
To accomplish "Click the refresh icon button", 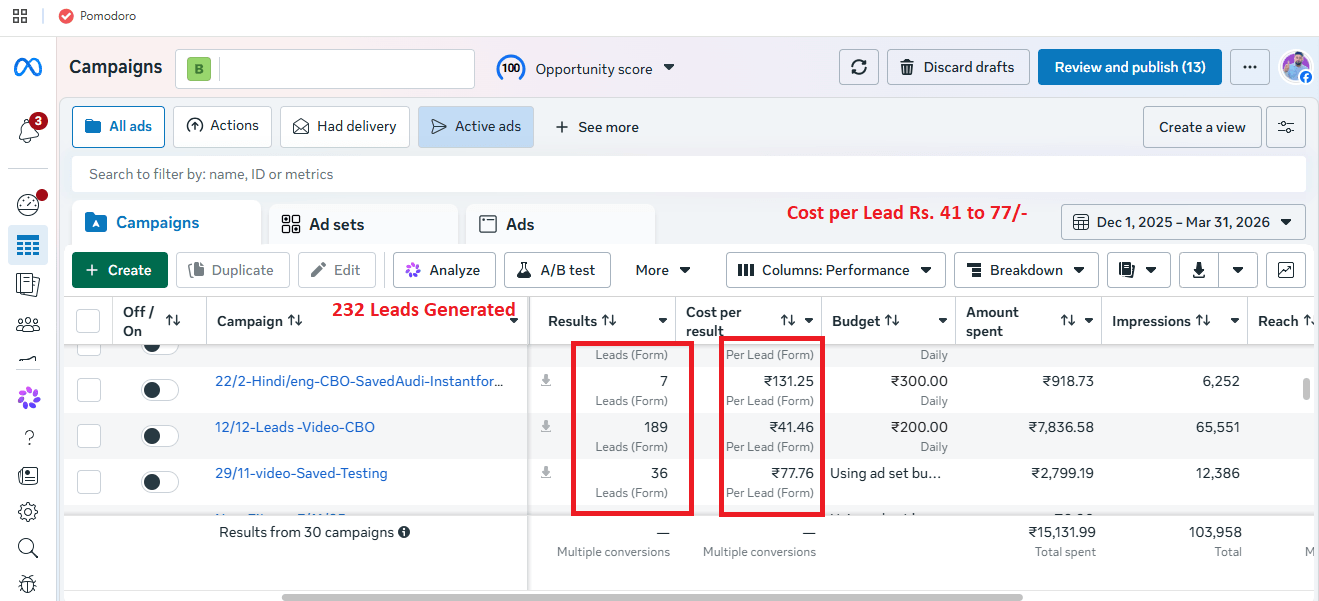I will (x=858, y=67).
